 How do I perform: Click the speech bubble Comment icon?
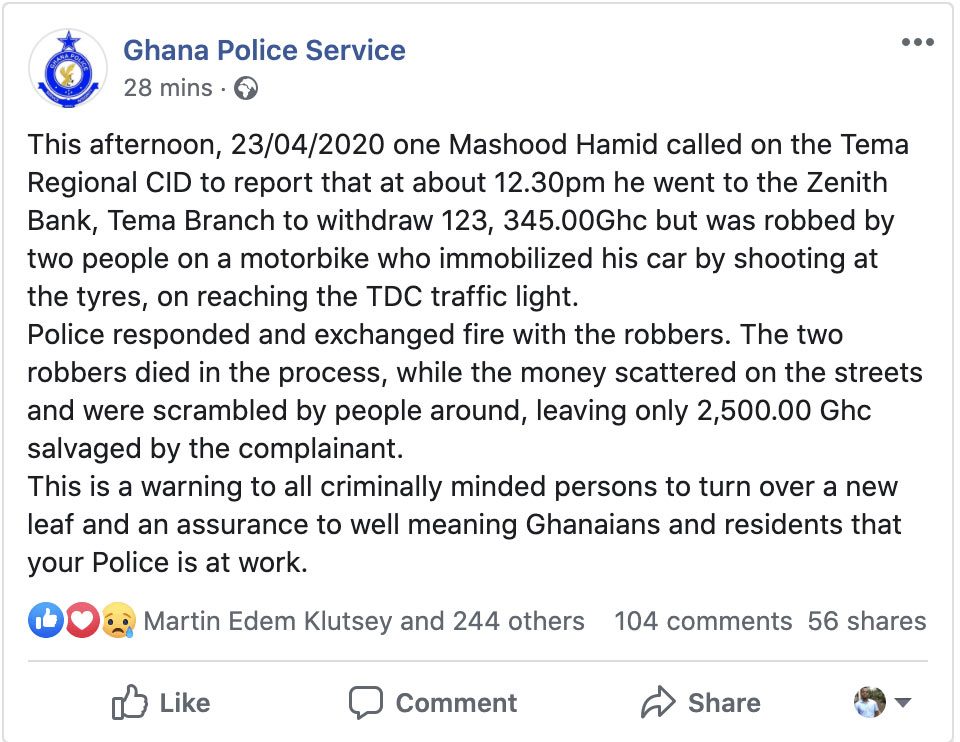366,702
